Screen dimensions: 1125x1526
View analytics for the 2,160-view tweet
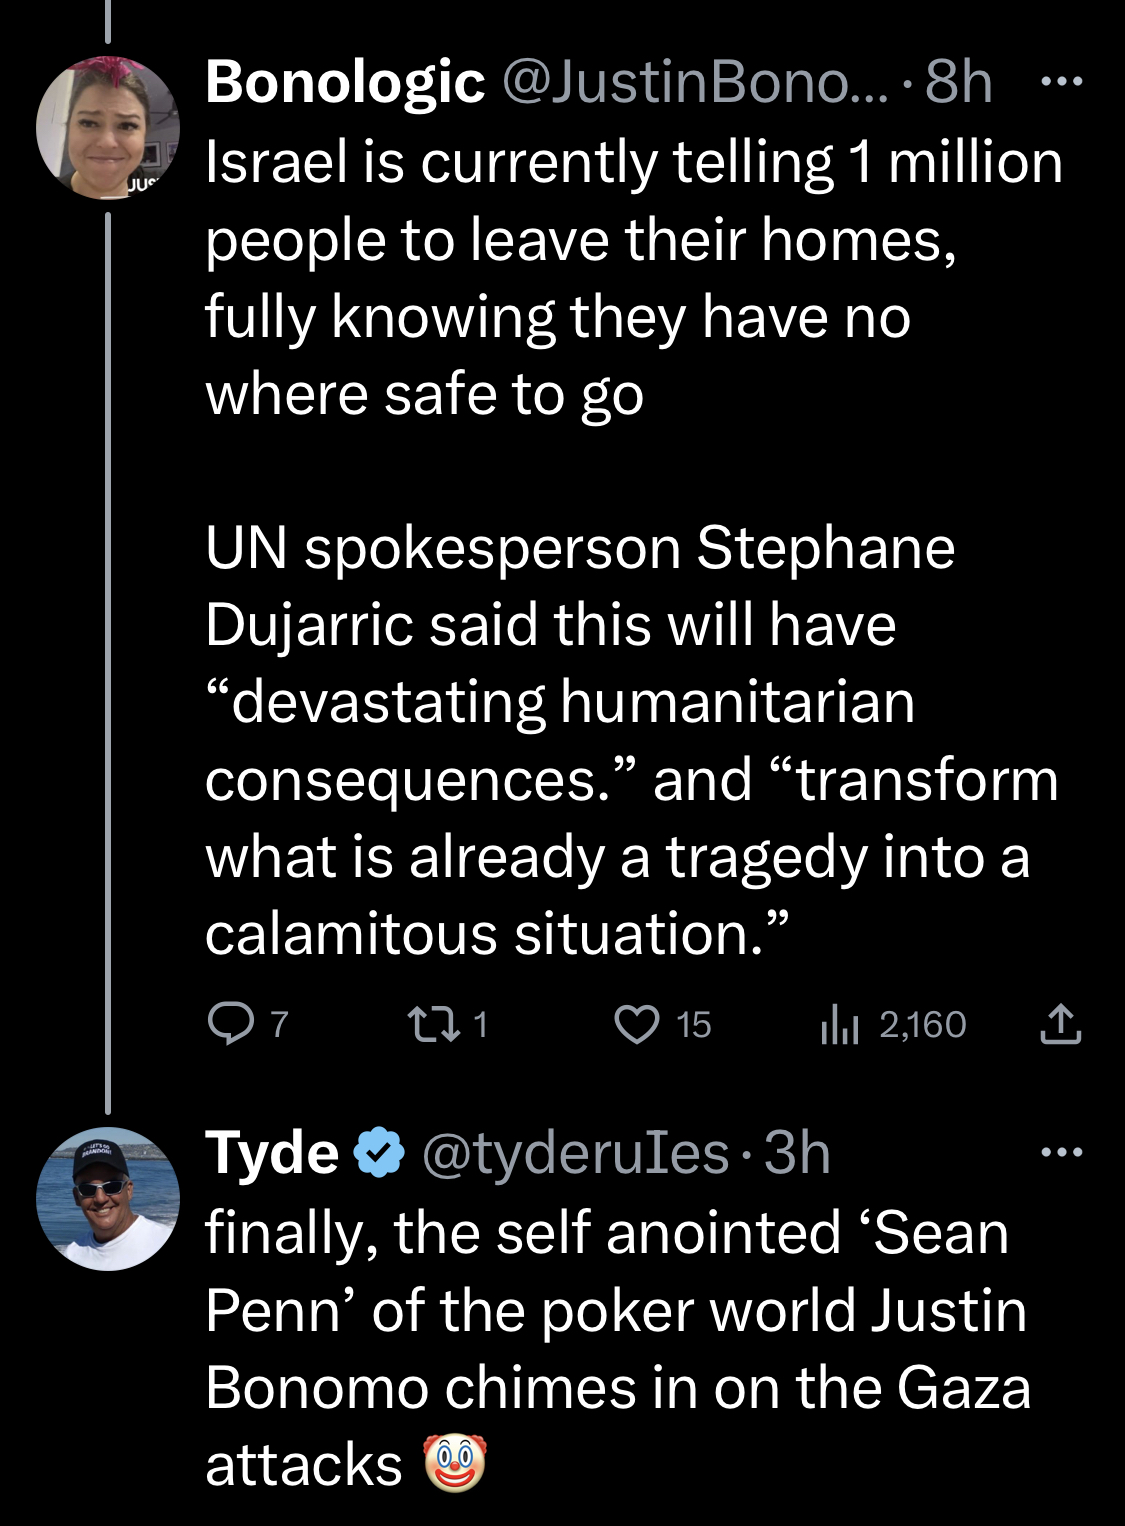coord(840,1024)
